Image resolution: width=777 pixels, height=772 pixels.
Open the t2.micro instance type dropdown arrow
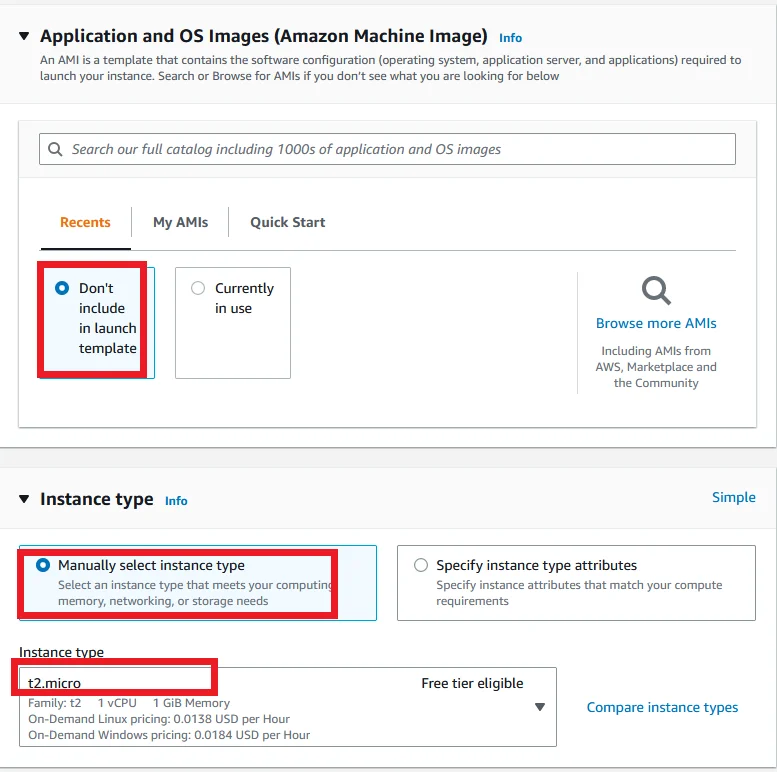pyautogui.click(x=540, y=707)
